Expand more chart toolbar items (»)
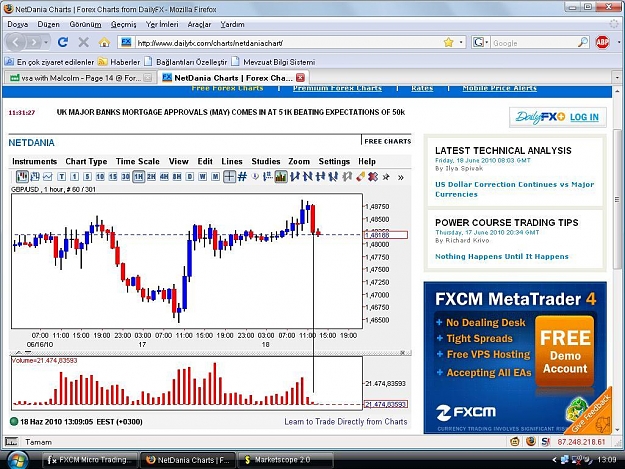The image size is (625, 469). (x=401, y=177)
